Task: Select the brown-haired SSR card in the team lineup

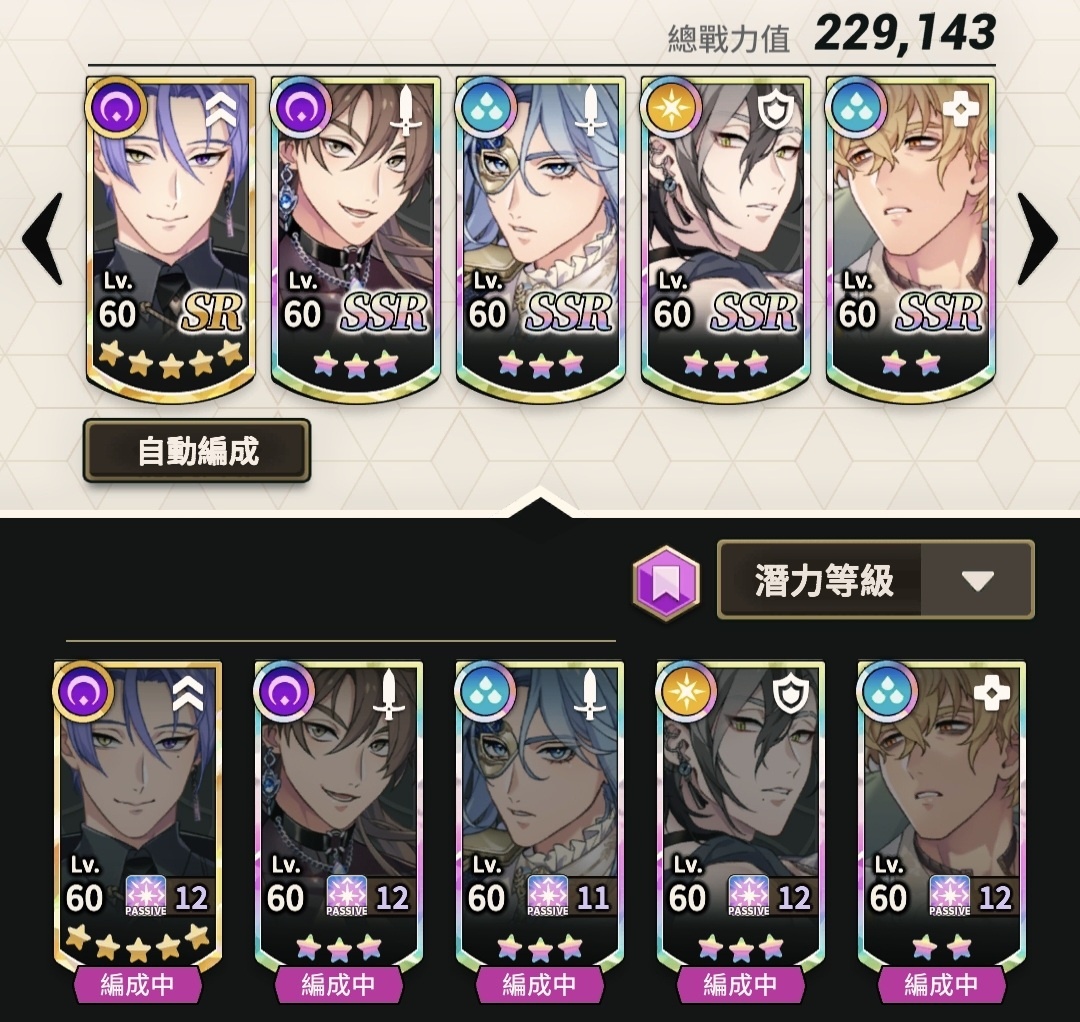Action: coord(355,240)
